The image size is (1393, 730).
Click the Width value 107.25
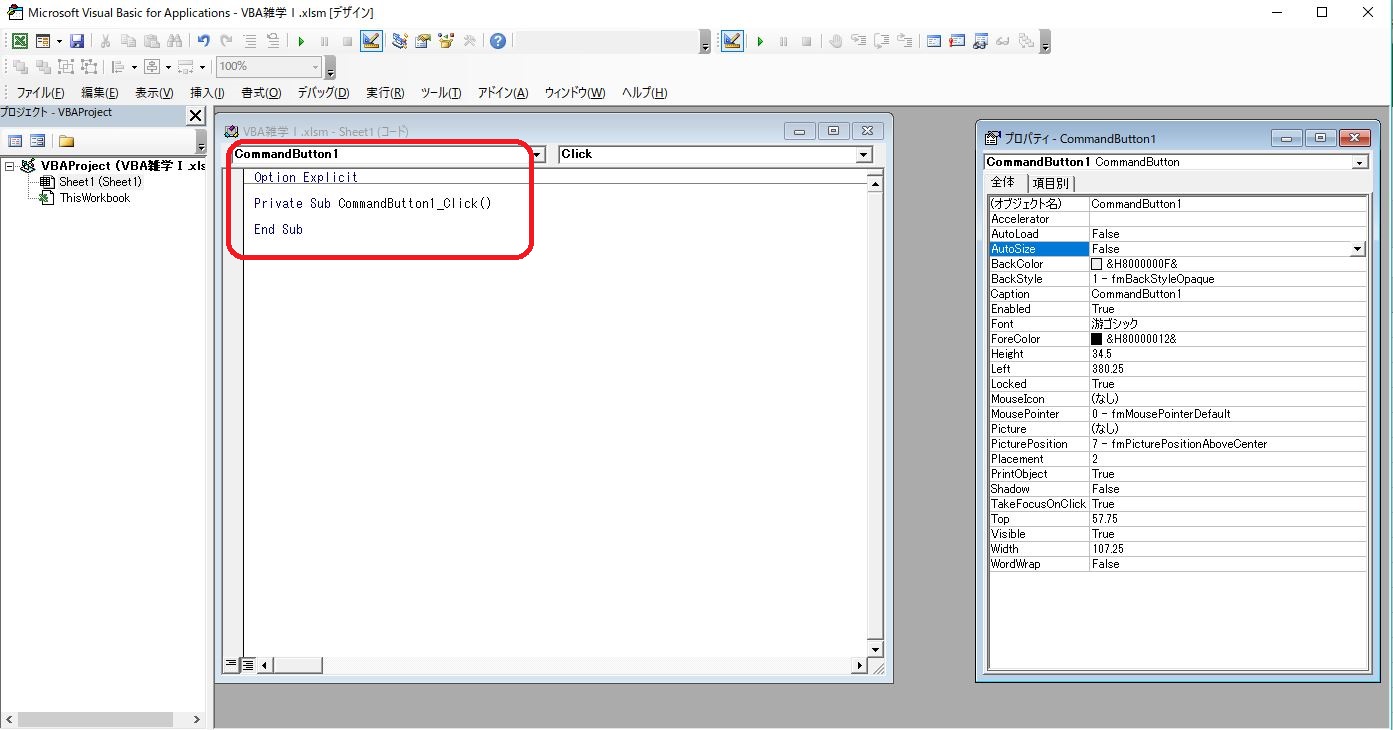1107,549
